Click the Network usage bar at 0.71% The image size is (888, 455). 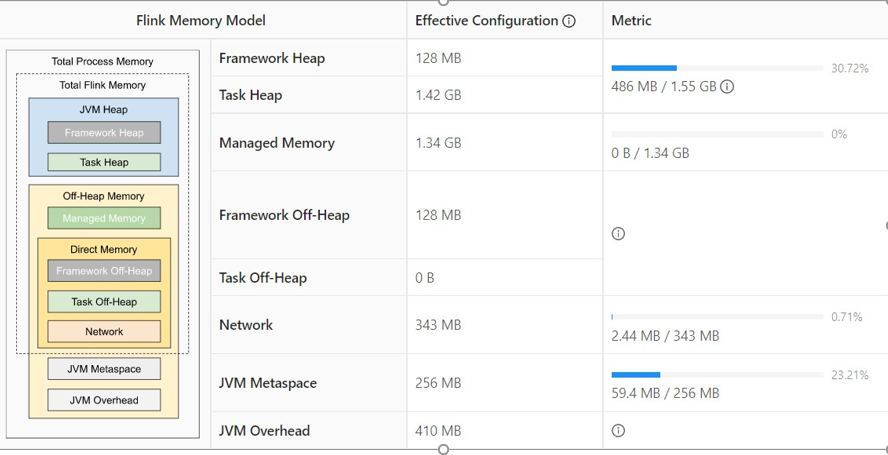(717, 317)
